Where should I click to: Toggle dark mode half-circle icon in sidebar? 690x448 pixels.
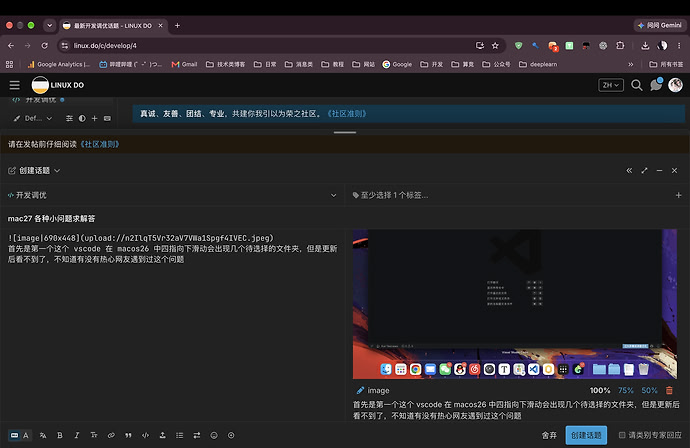point(82,118)
